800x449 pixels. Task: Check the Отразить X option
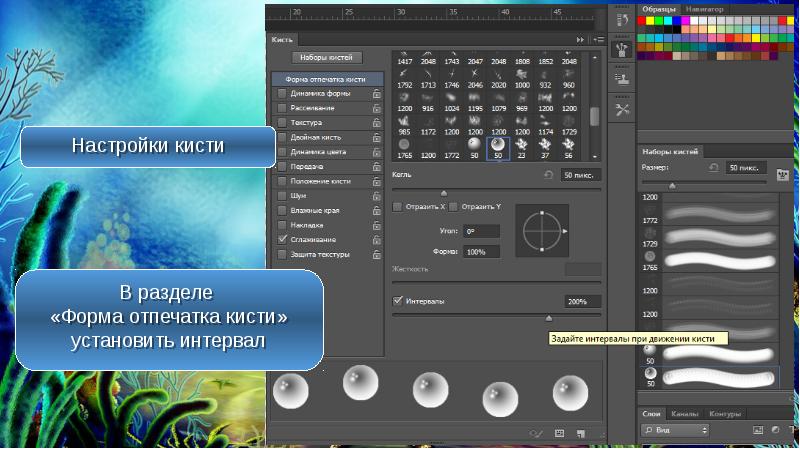pos(398,207)
